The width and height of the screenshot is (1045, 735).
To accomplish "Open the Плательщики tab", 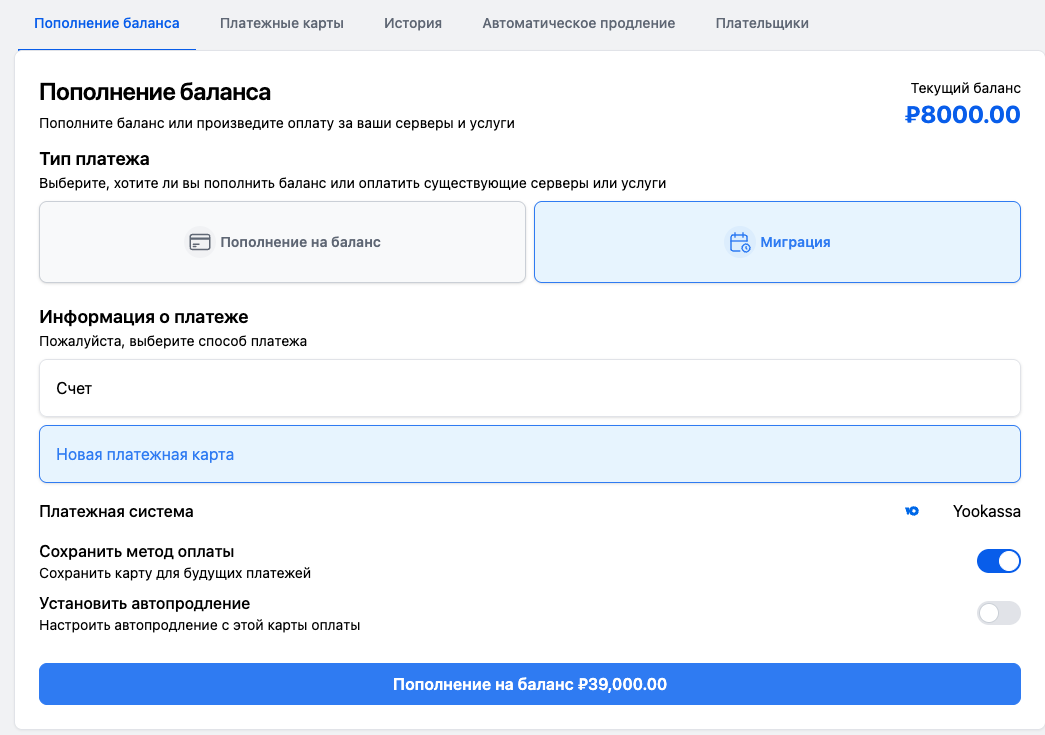I will point(762,23).
